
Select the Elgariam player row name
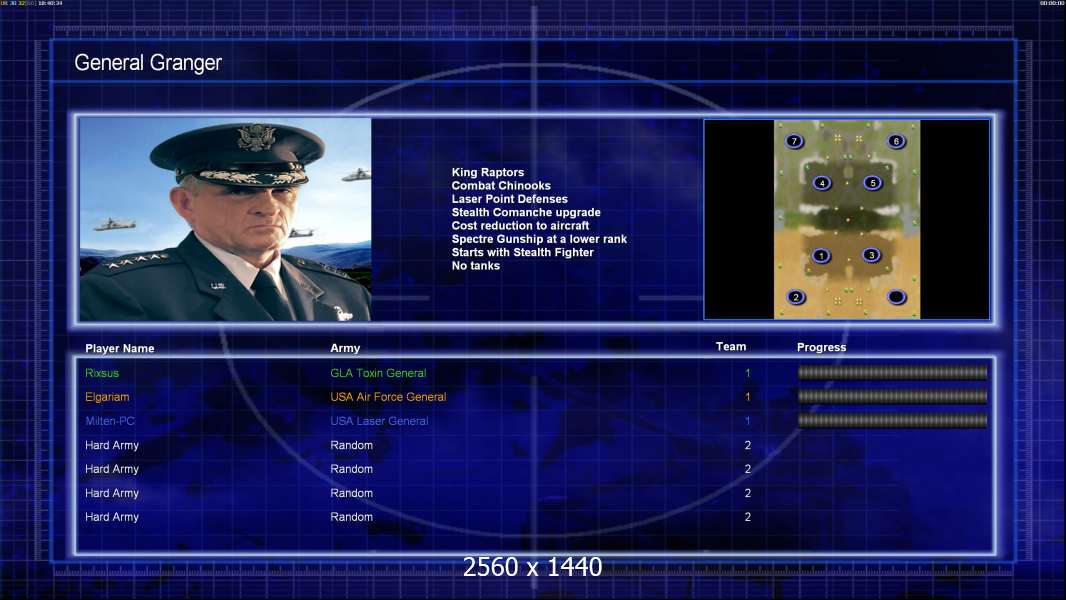tap(107, 397)
